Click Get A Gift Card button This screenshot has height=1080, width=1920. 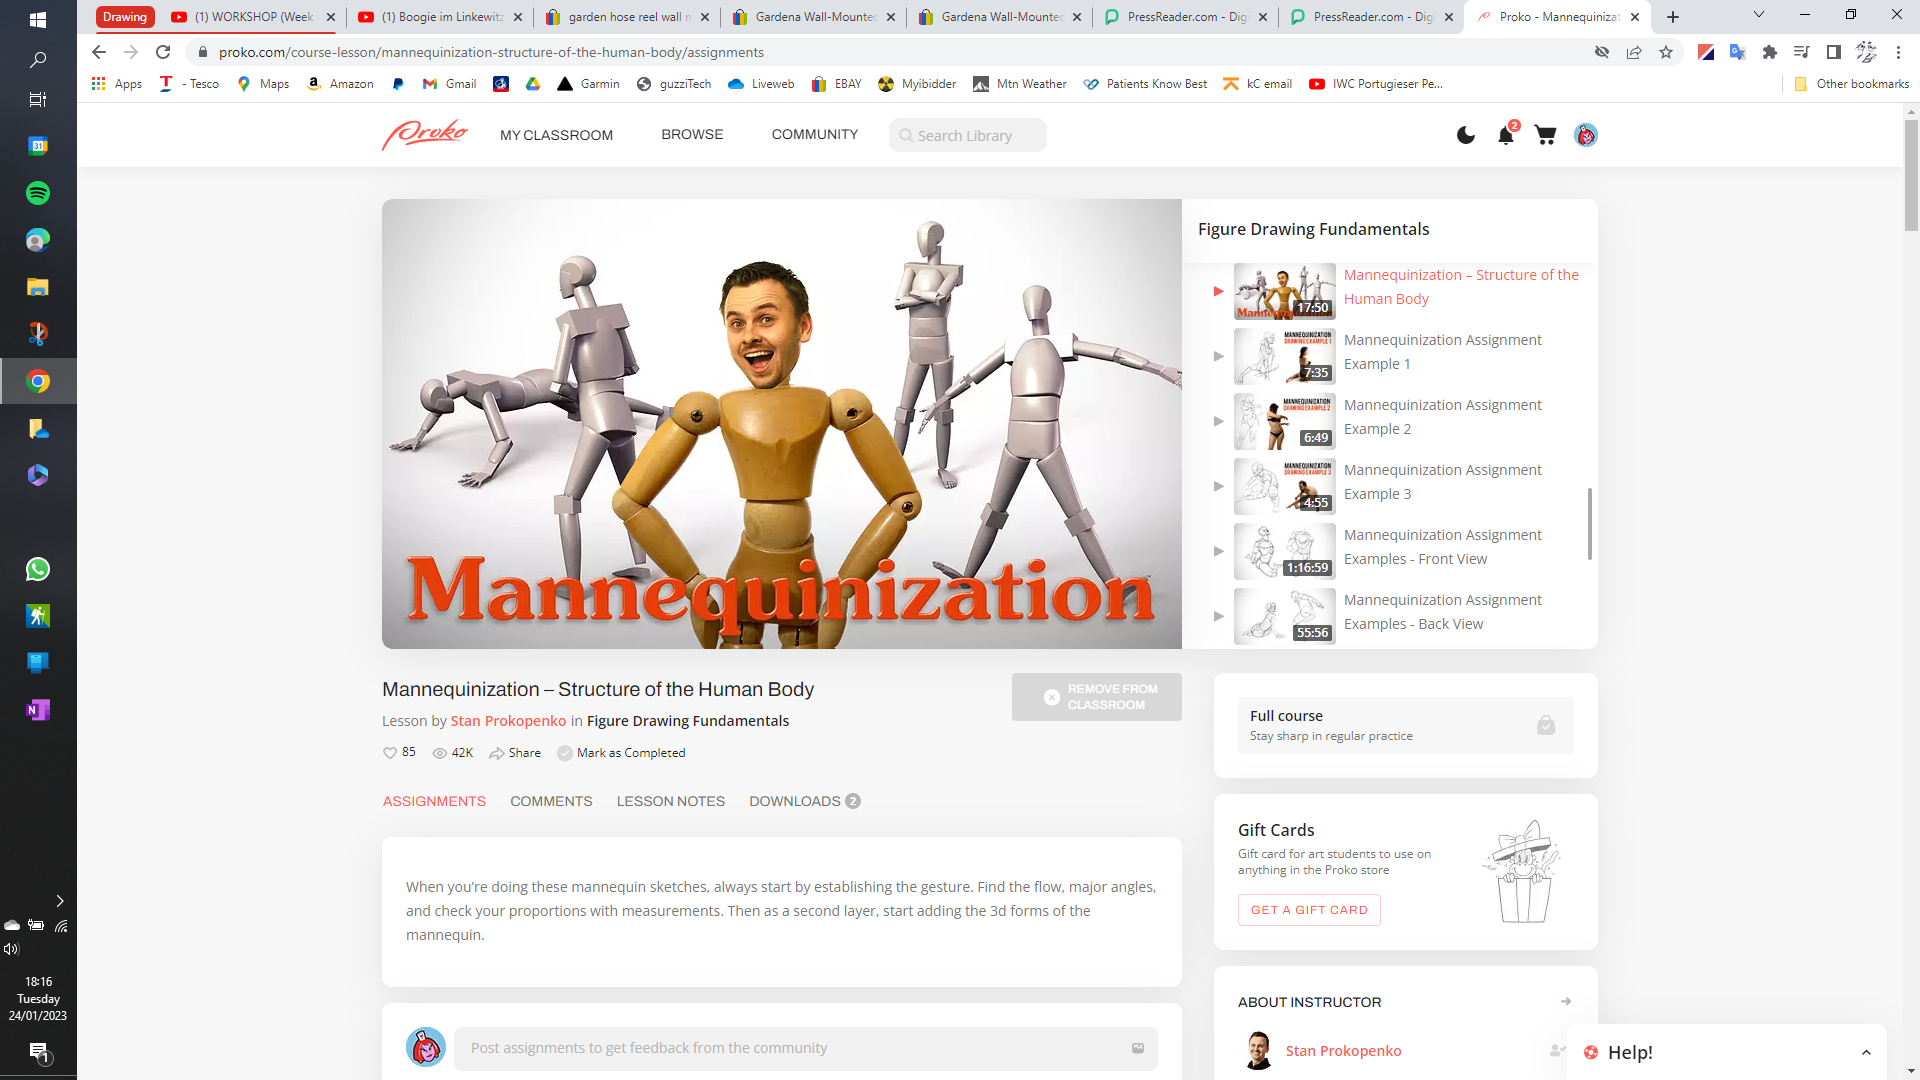(1309, 910)
